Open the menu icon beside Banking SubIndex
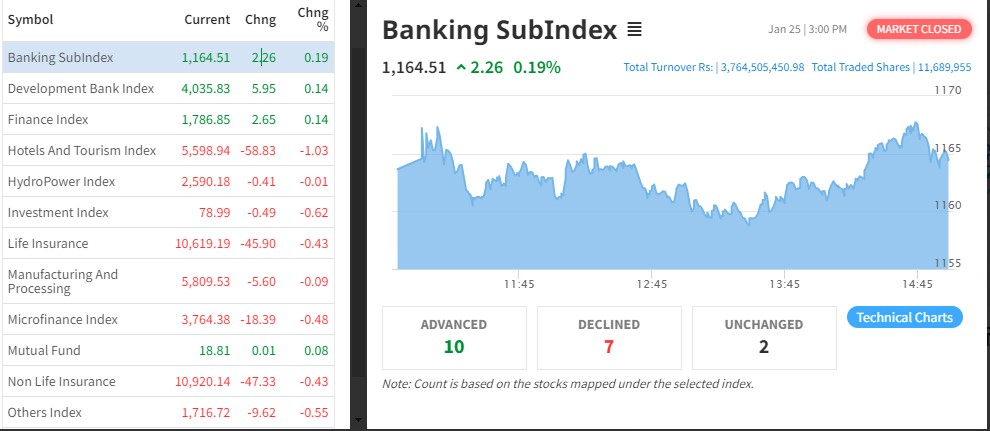990x431 pixels. (634, 30)
